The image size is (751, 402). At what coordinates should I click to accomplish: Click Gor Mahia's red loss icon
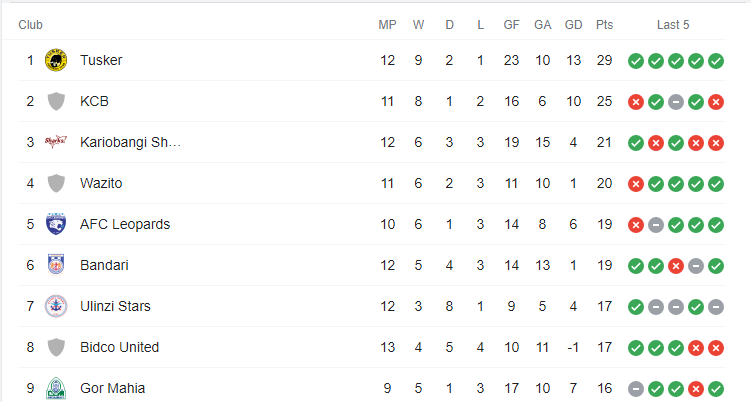click(x=696, y=389)
